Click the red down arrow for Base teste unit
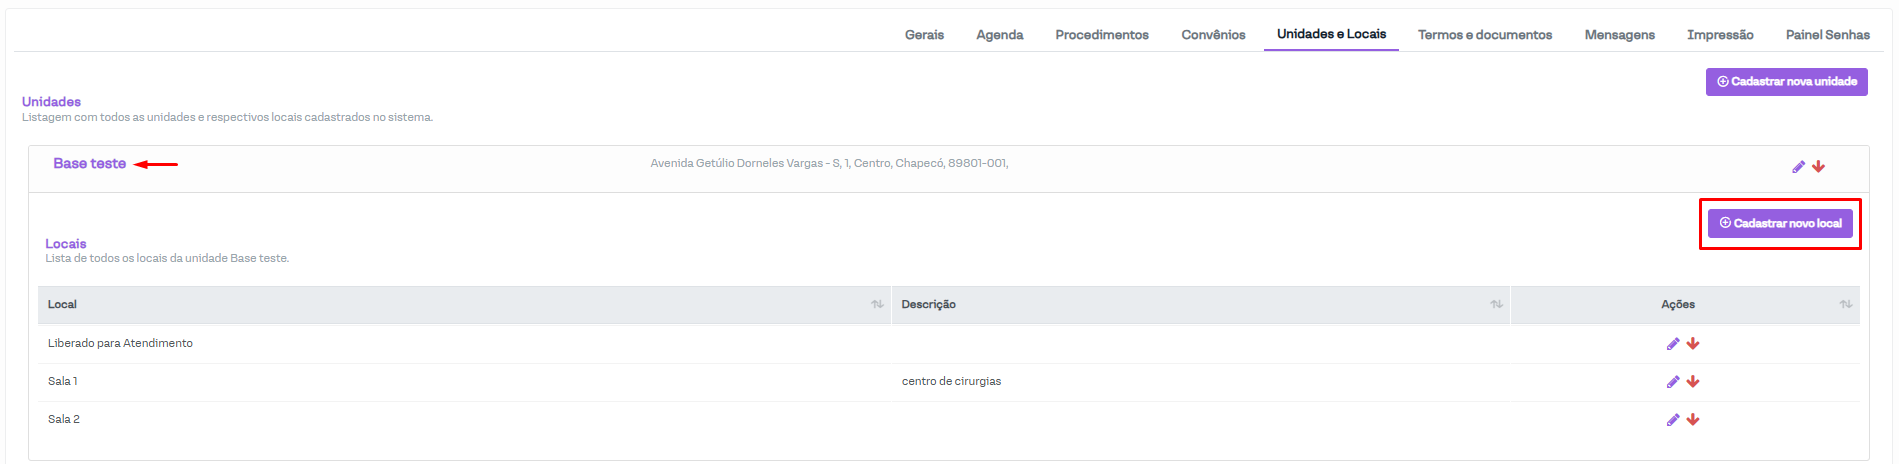Viewport: 1899px width, 464px height. point(1818,167)
